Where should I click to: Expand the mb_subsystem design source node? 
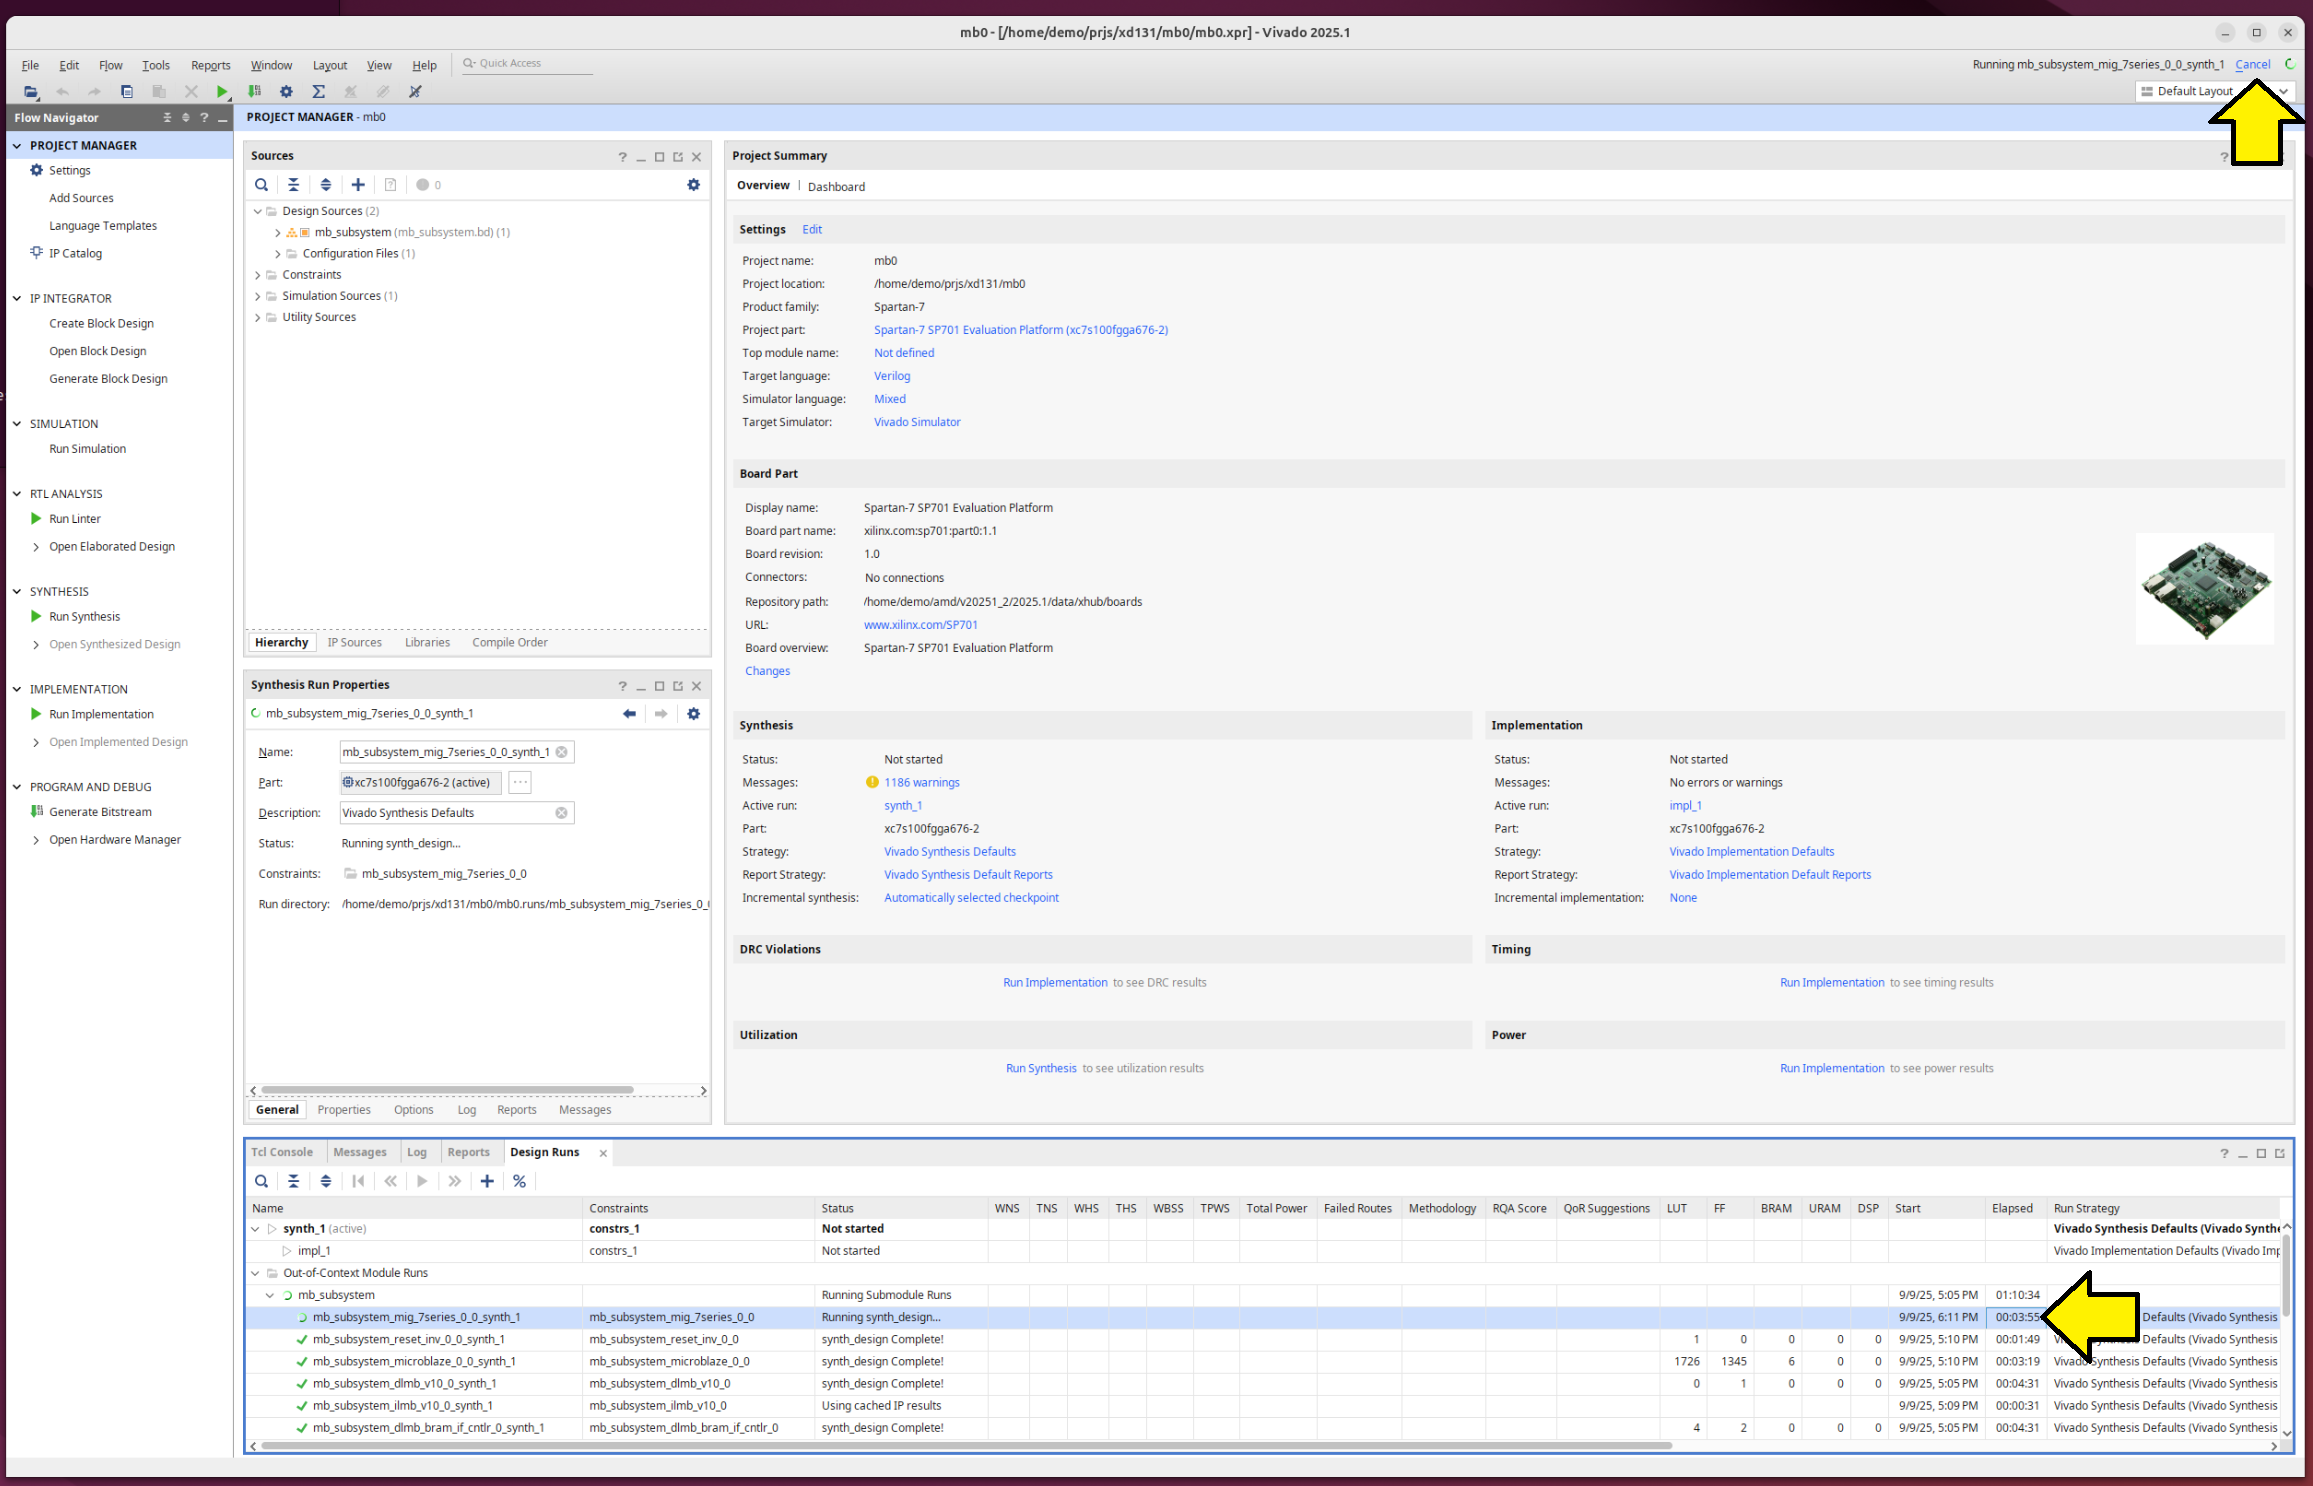click(x=278, y=232)
